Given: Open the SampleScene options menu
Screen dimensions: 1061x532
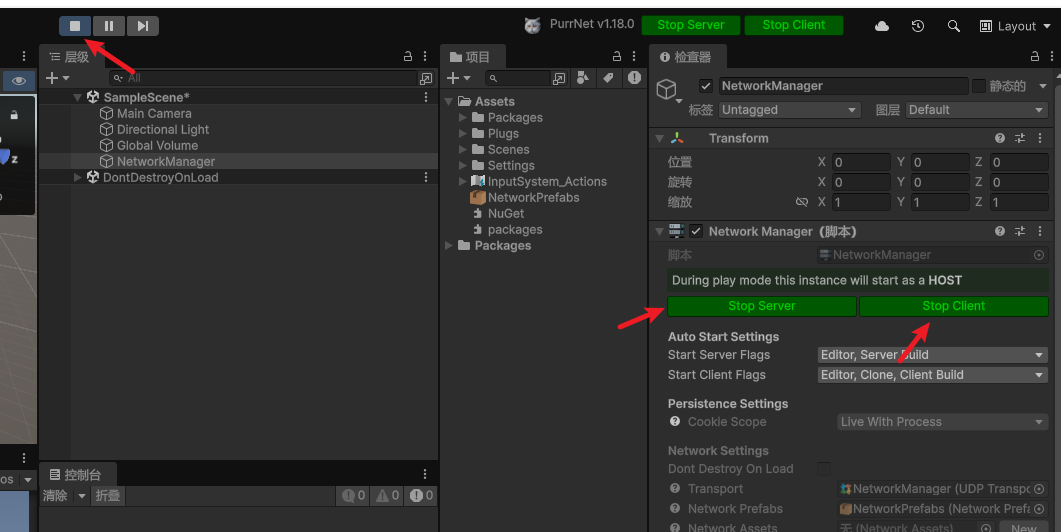Looking at the screenshot, I should coord(426,97).
